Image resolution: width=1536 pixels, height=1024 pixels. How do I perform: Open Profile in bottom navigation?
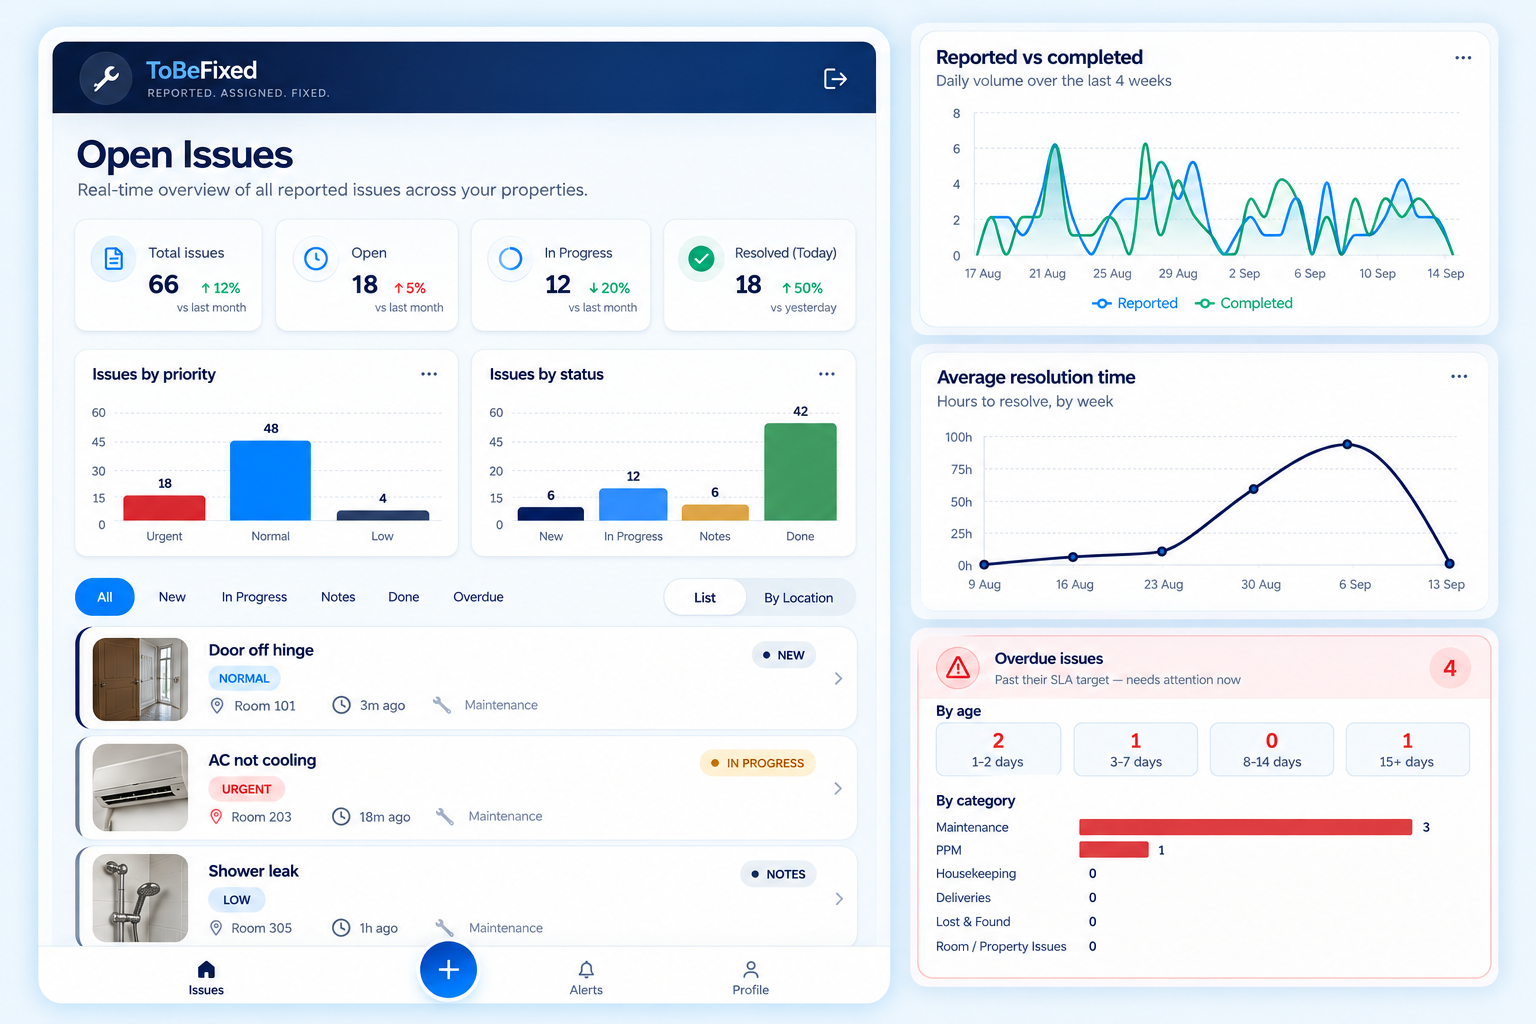750,978
